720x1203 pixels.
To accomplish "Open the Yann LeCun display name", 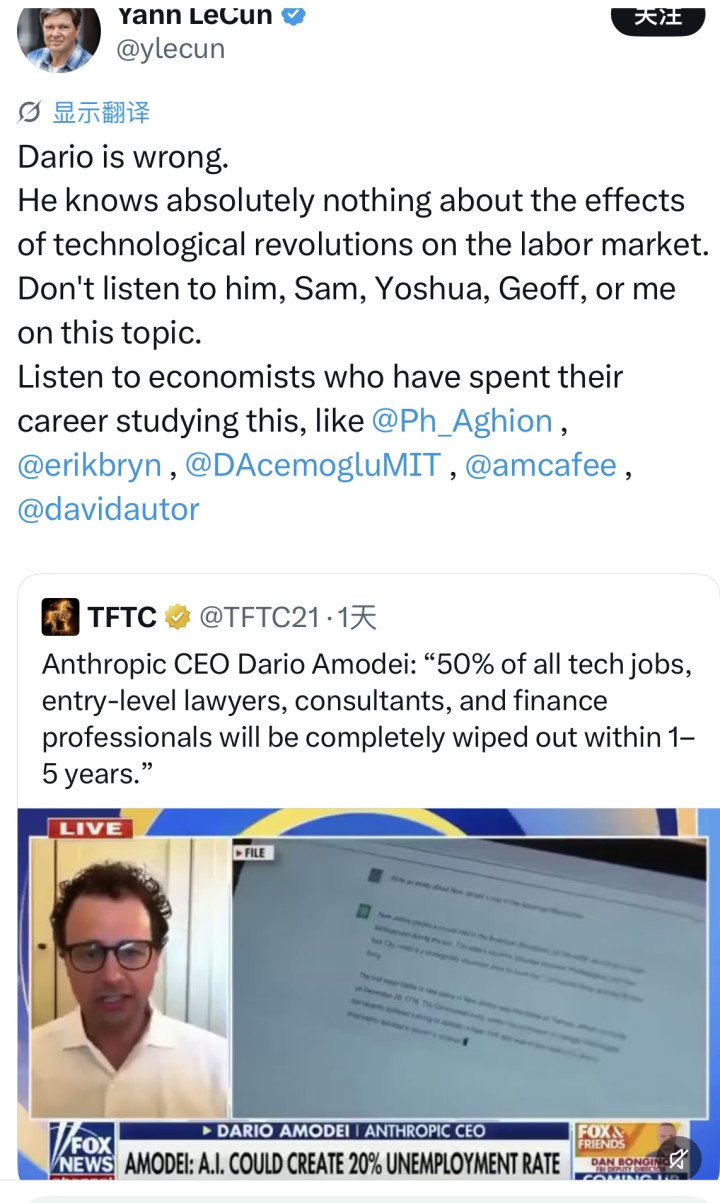I will (x=194, y=14).
